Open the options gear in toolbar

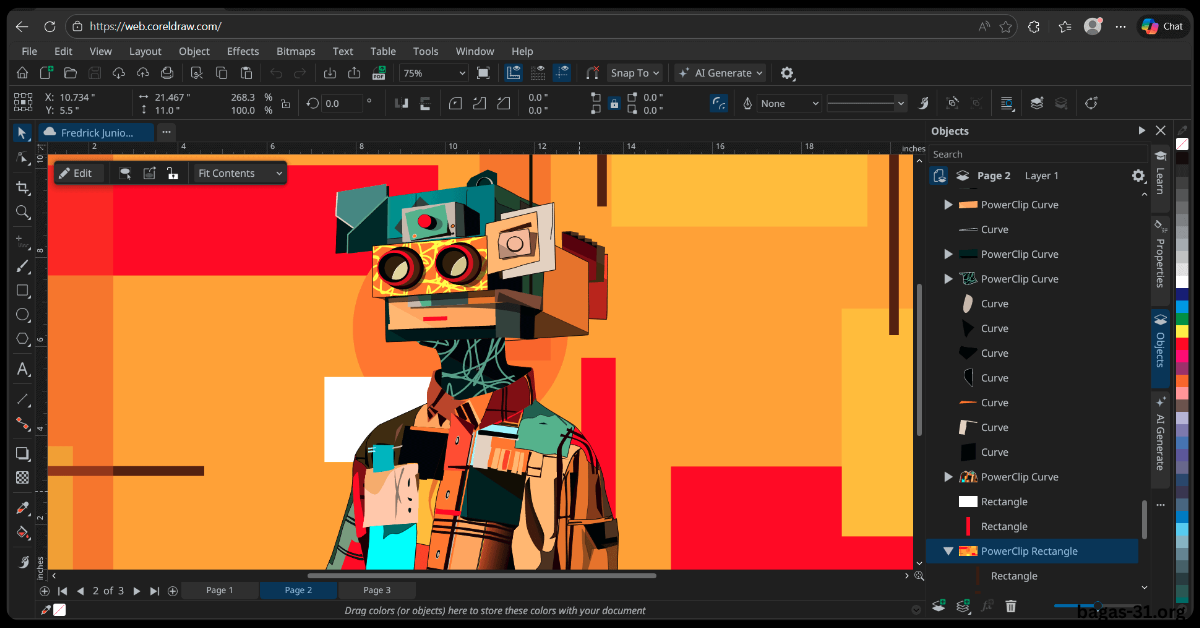[x=787, y=73]
